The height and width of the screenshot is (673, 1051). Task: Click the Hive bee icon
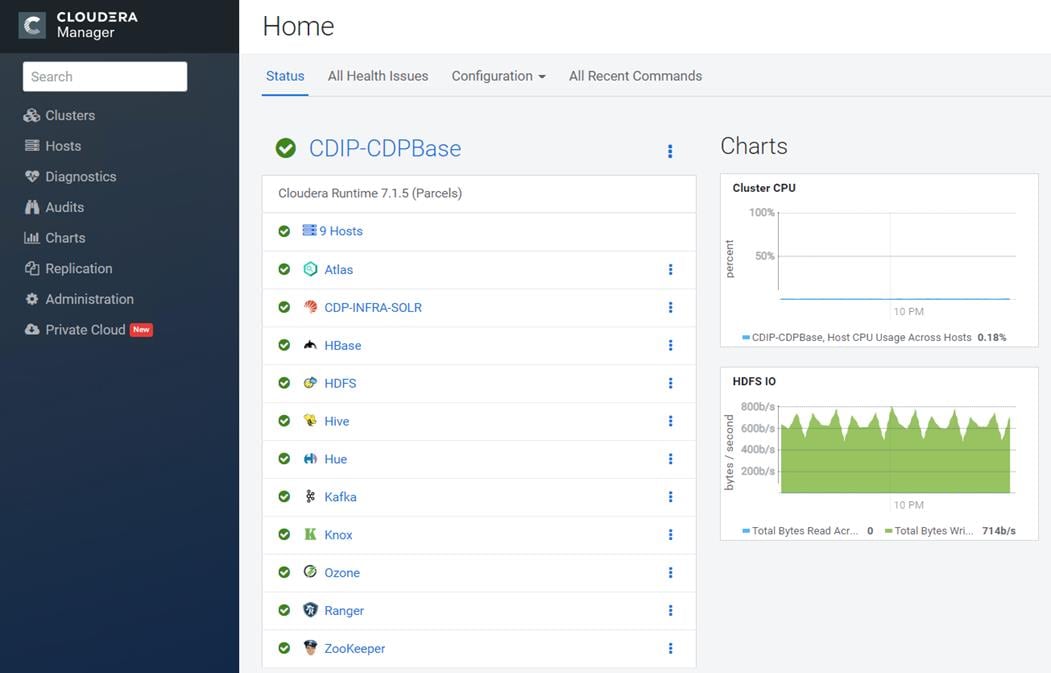tap(310, 420)
